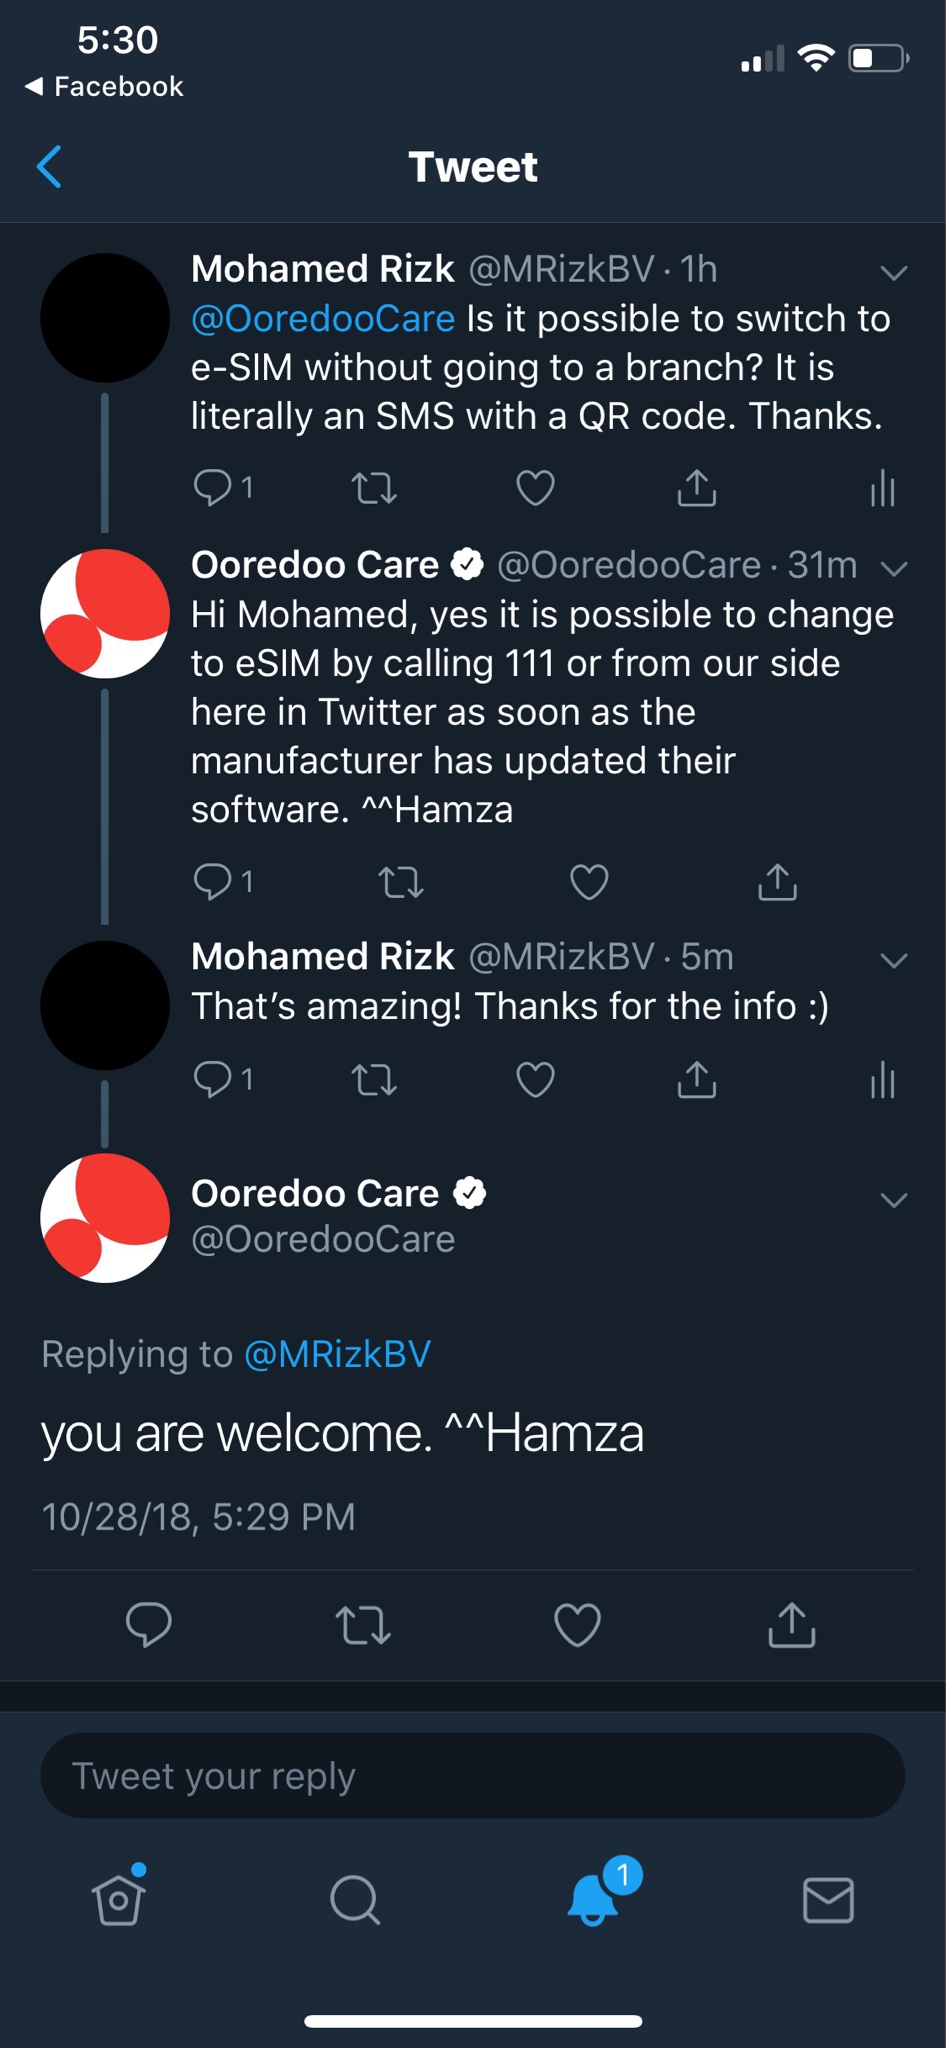Open Search tab with magnifier icon
The width and height of the screenshot is (946, 2048).
pyautogui.click(x=355, y=1900)
